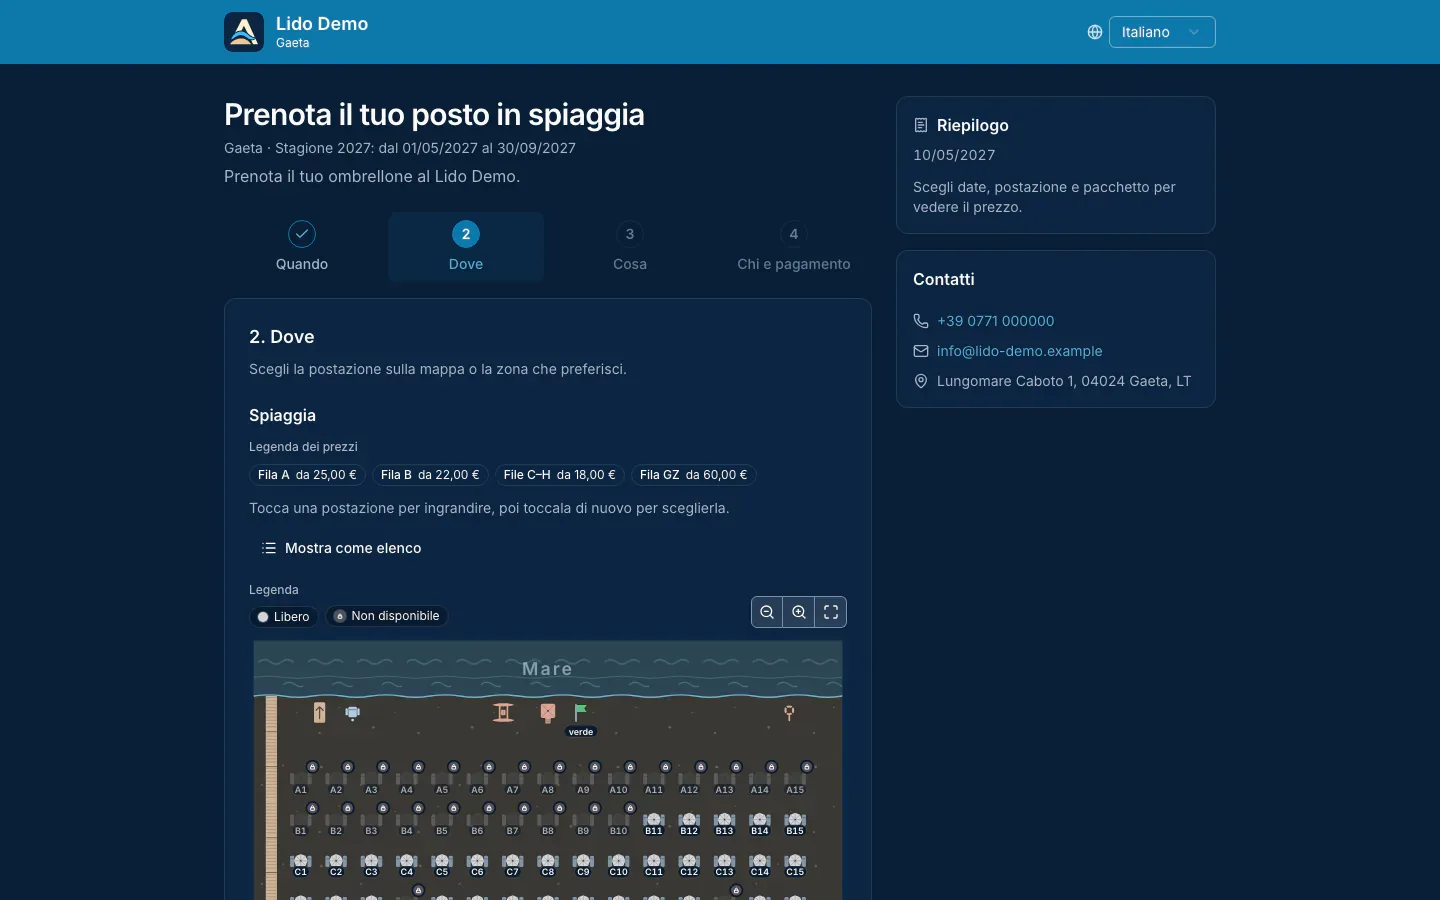Click the green flag icon on the beach
The image size is (1440, 900).
[581, 712]
